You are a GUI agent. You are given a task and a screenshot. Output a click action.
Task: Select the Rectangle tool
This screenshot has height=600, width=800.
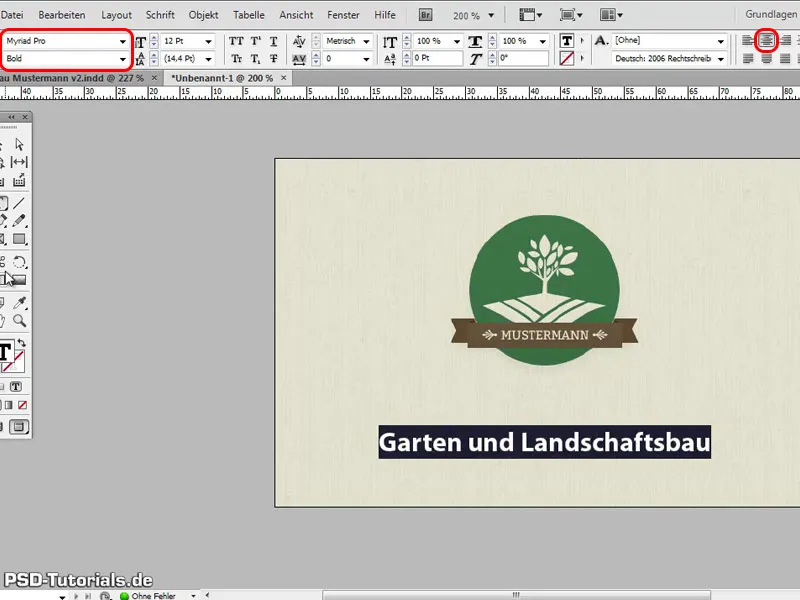[19, 239]
